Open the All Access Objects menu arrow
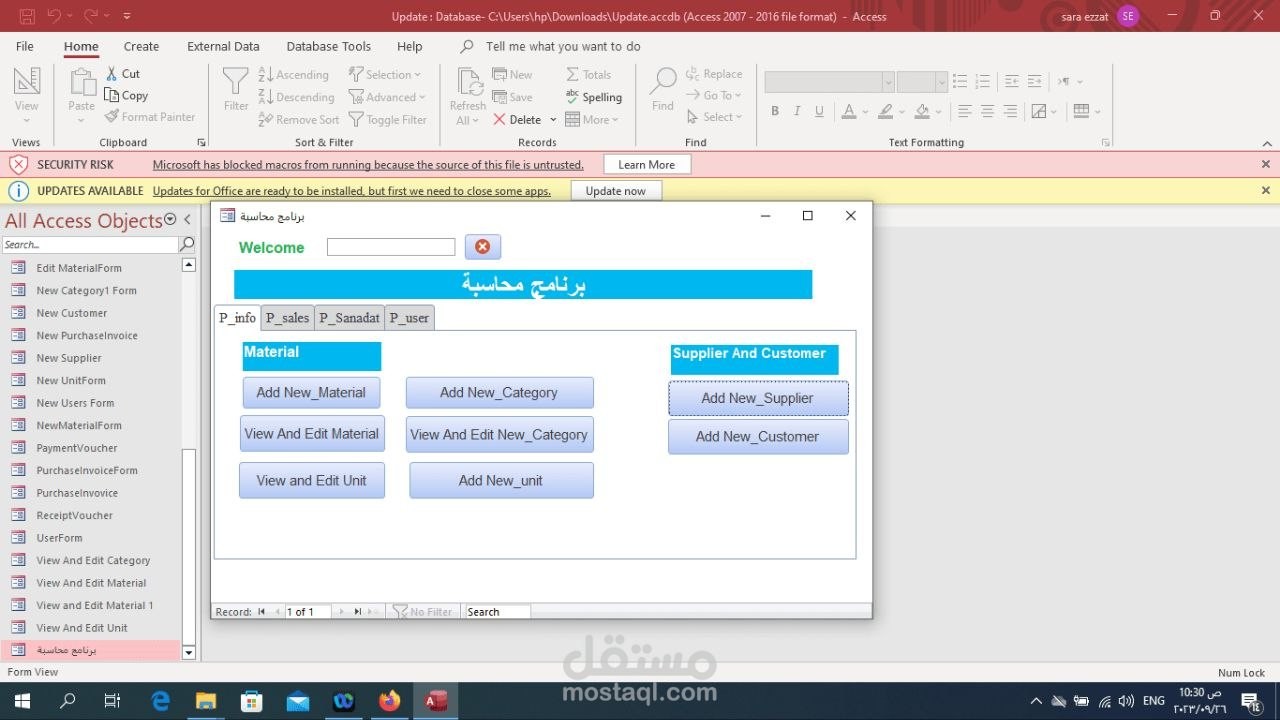 click(170, 219)
